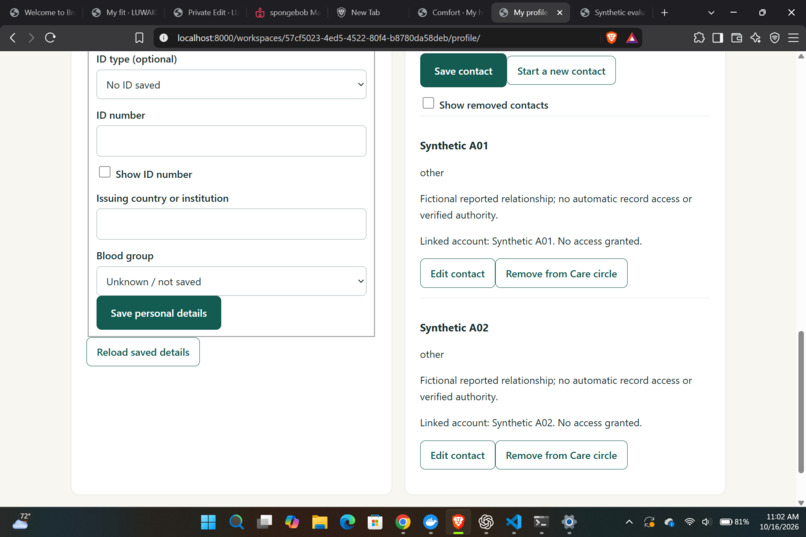This screenshot has height=537, width=806.
Task: Switch to the Welcome to Brave tab
Action: 43,12
